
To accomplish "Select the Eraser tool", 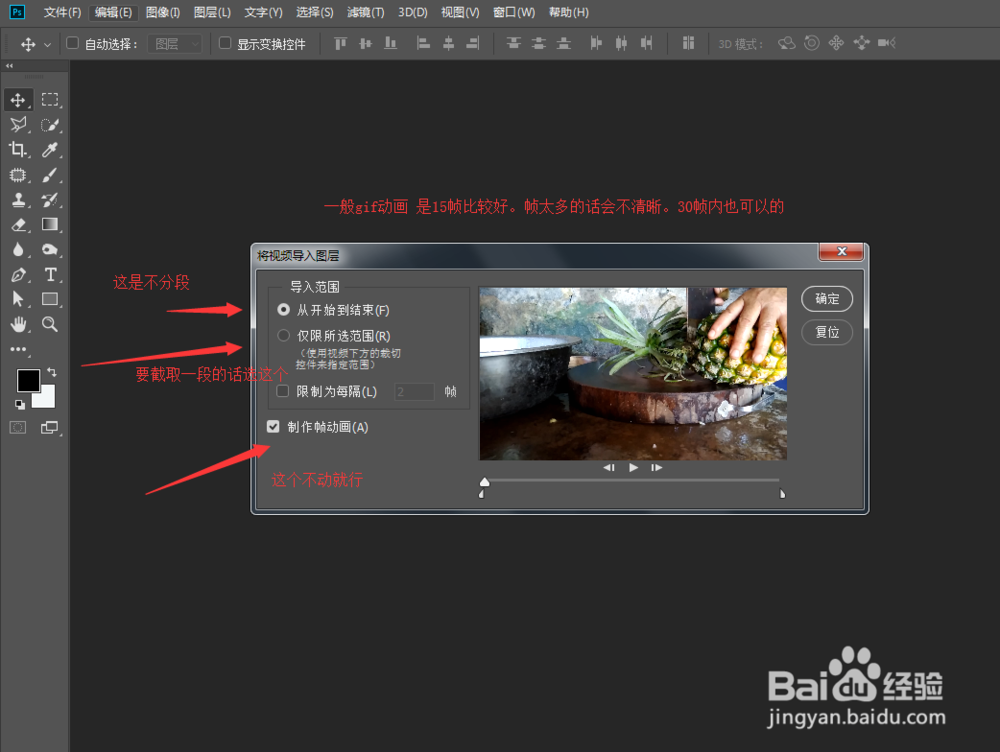I will click(18, 225).
